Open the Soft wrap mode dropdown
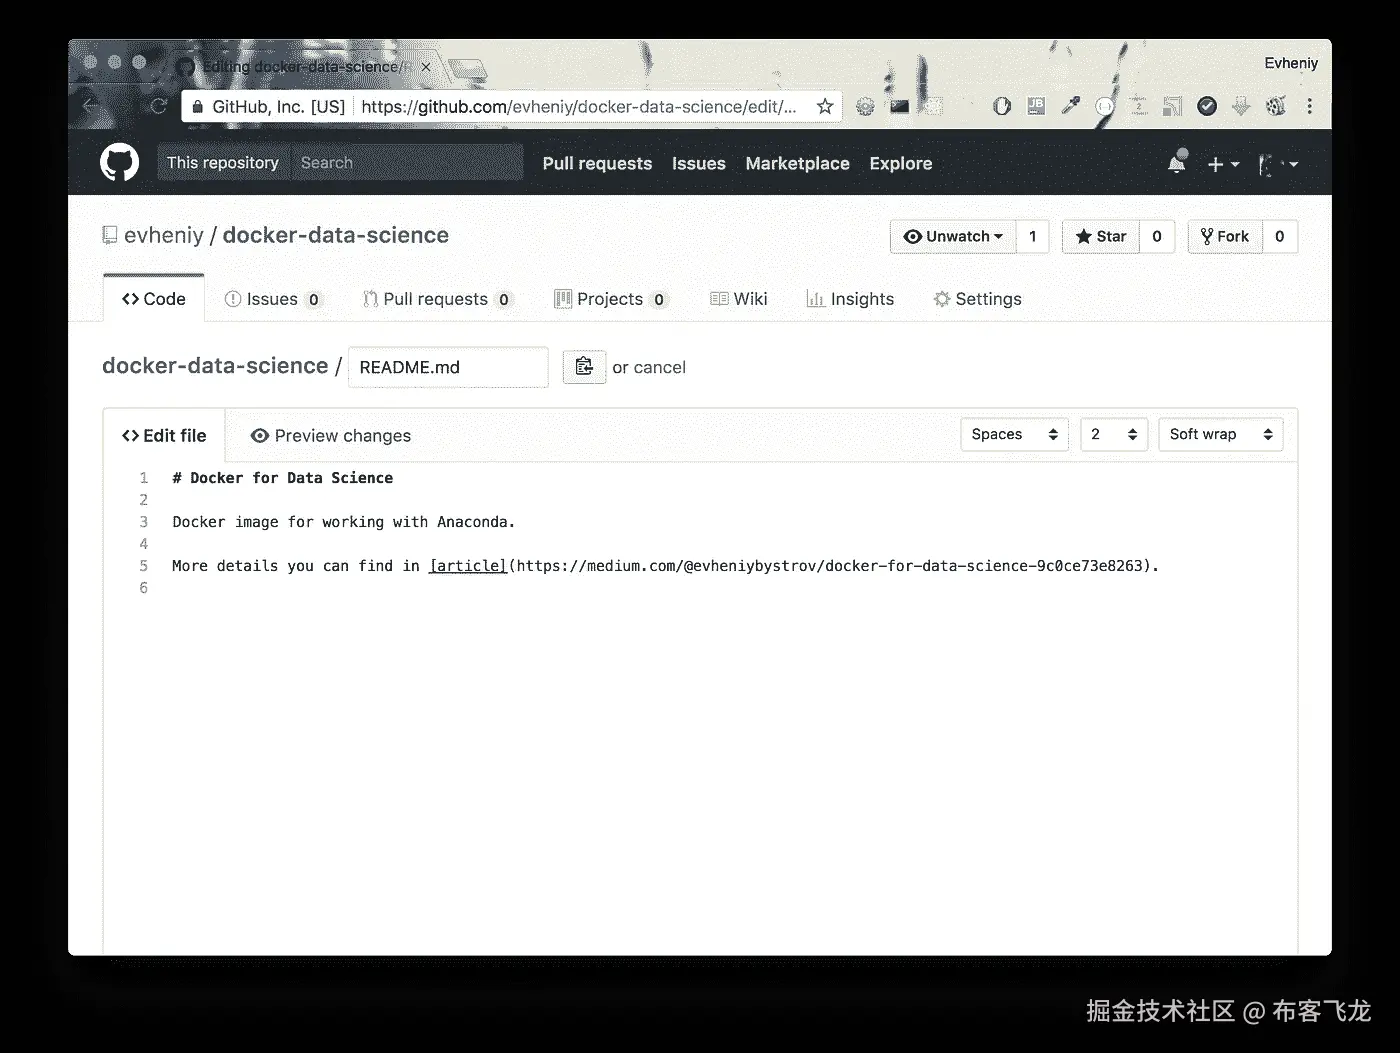 pyautogui.click(x=1221, y=434)
